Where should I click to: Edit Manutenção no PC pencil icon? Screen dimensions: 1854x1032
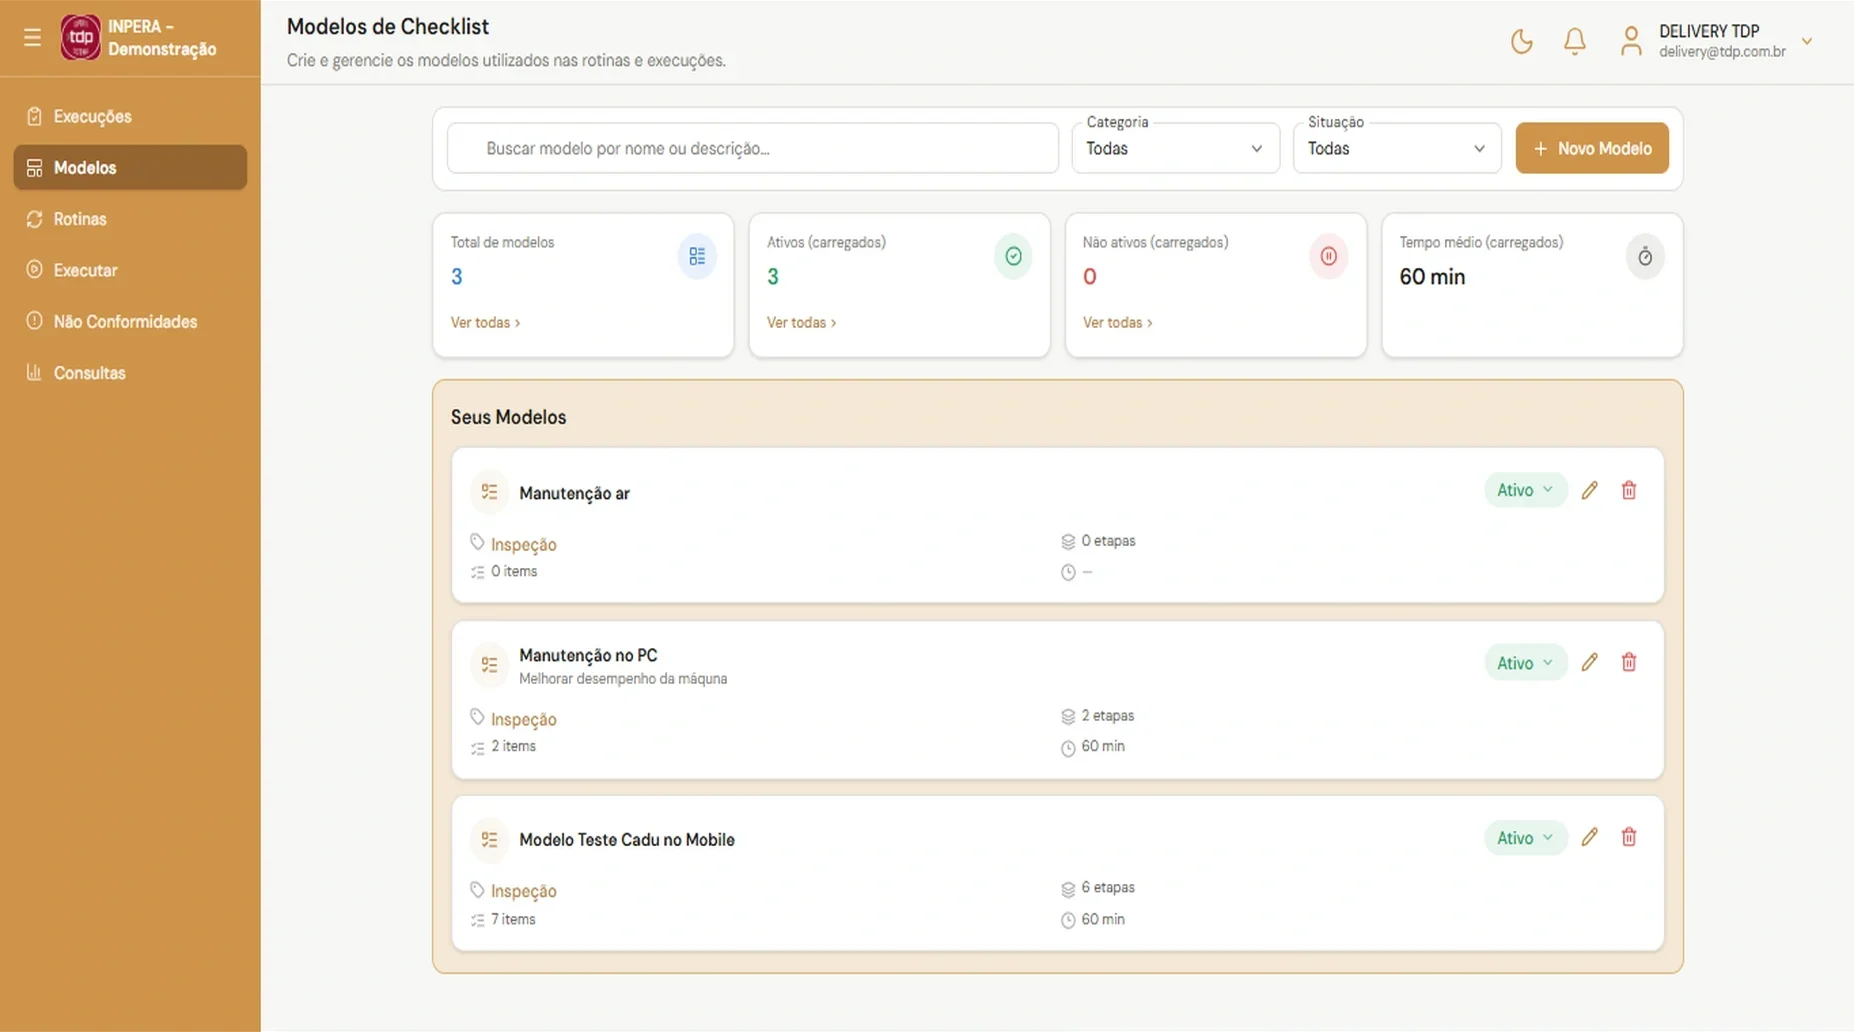(x=1589, y=662)
